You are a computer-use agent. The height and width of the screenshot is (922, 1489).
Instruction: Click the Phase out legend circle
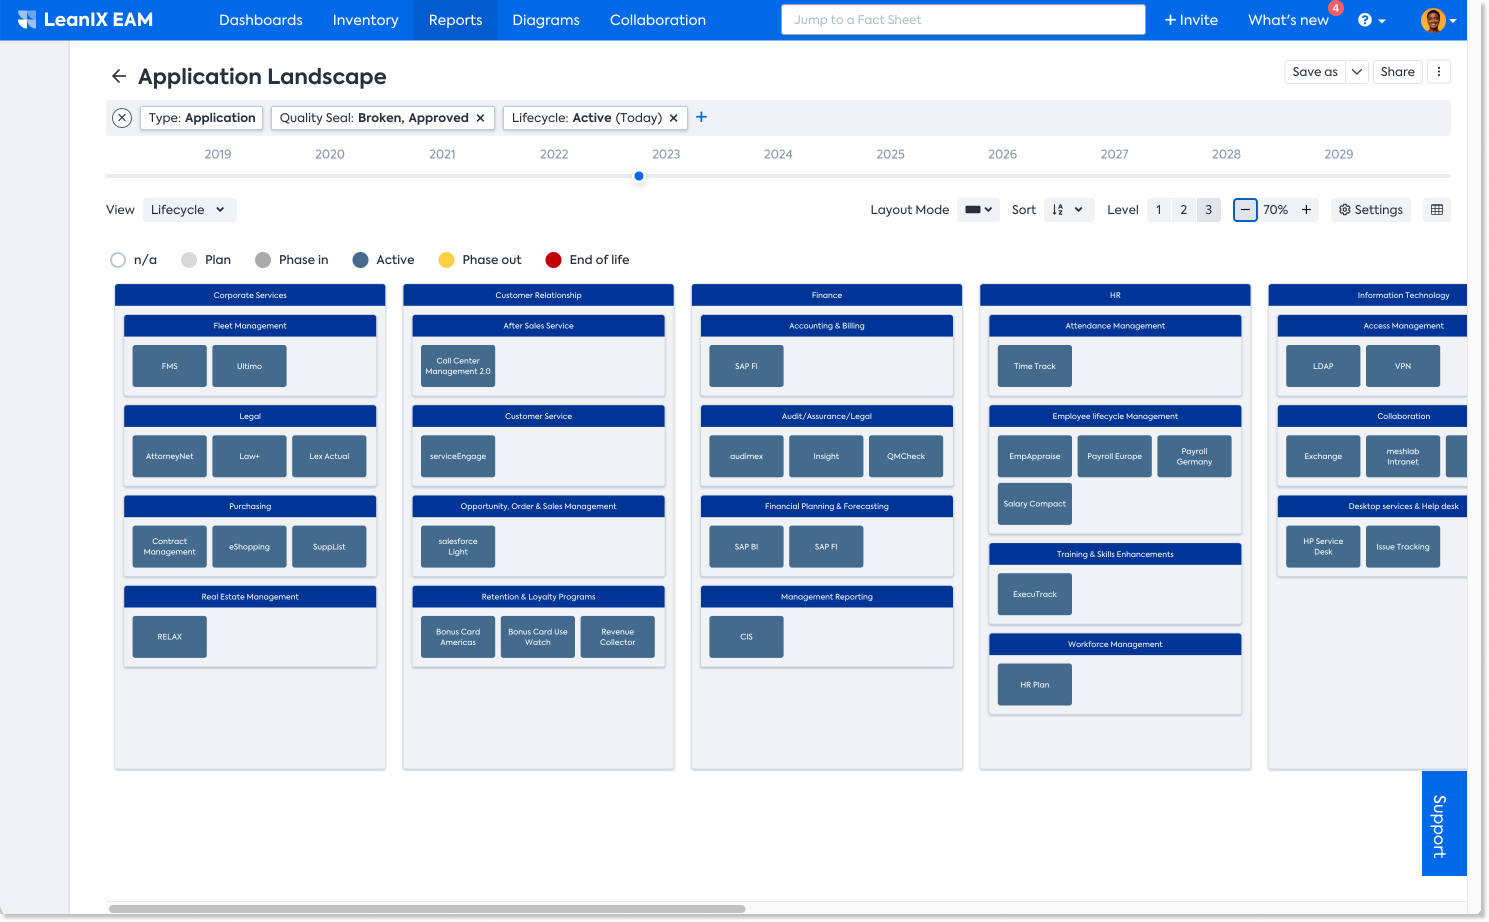pos(447,260)
